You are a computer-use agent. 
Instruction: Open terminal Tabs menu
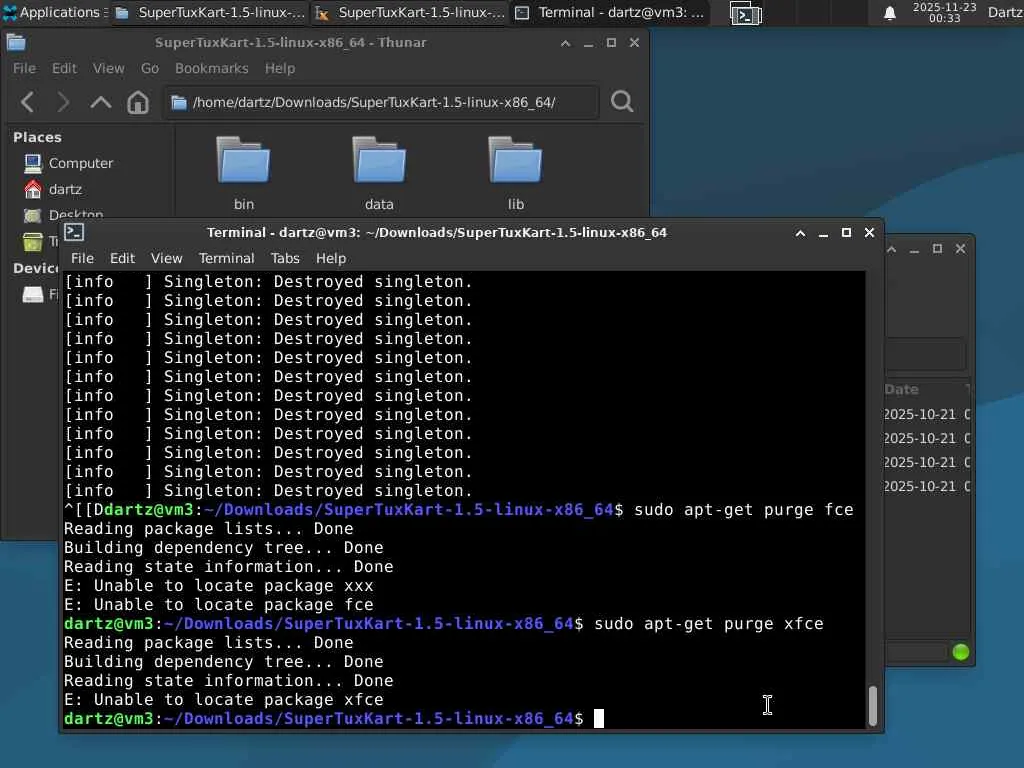(x=285, y=258)
